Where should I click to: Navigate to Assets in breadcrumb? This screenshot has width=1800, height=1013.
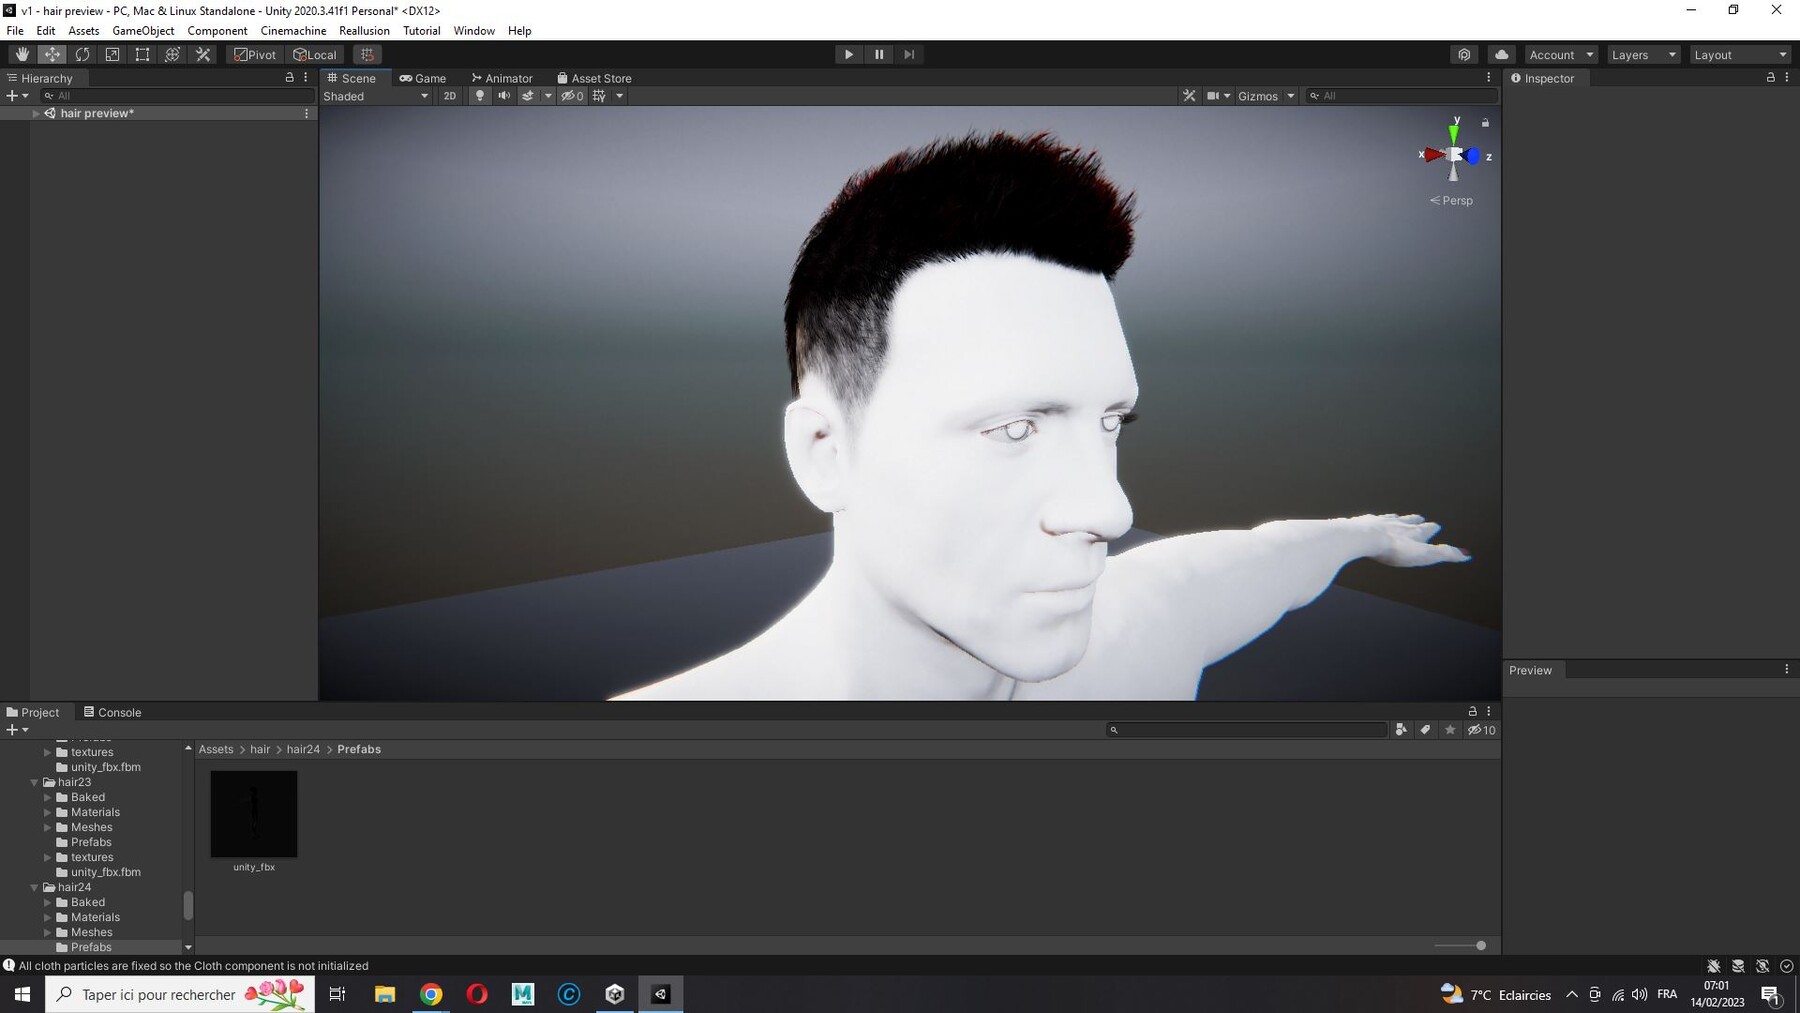click(216, 749)
